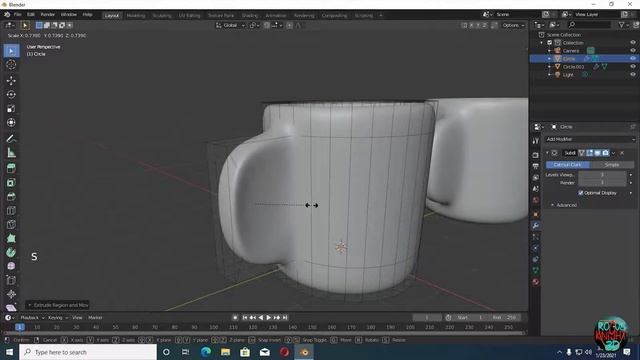Screen dimensions: 640x360
Task: Uncheck the Collection exclude checkbox
Action: pos(549,42)
